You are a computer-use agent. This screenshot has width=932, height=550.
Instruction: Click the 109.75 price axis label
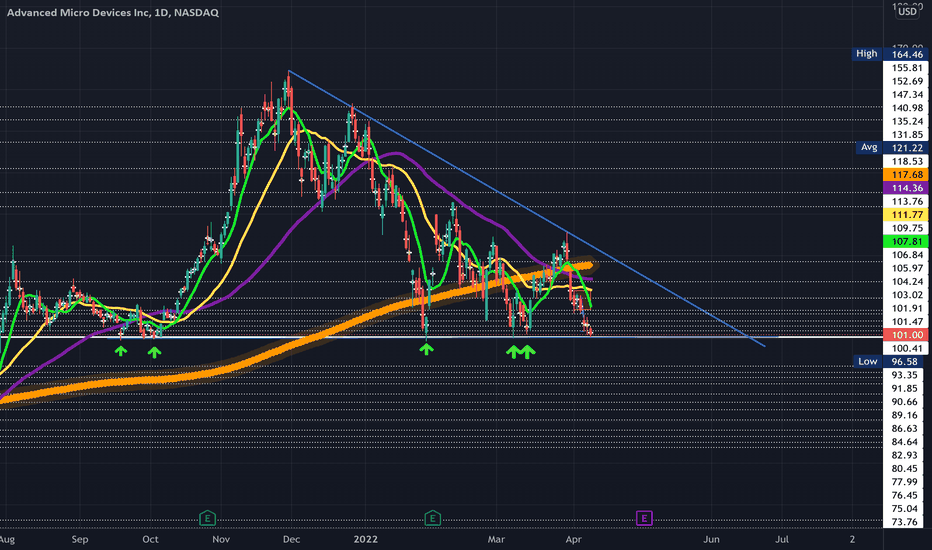[907, 228]
